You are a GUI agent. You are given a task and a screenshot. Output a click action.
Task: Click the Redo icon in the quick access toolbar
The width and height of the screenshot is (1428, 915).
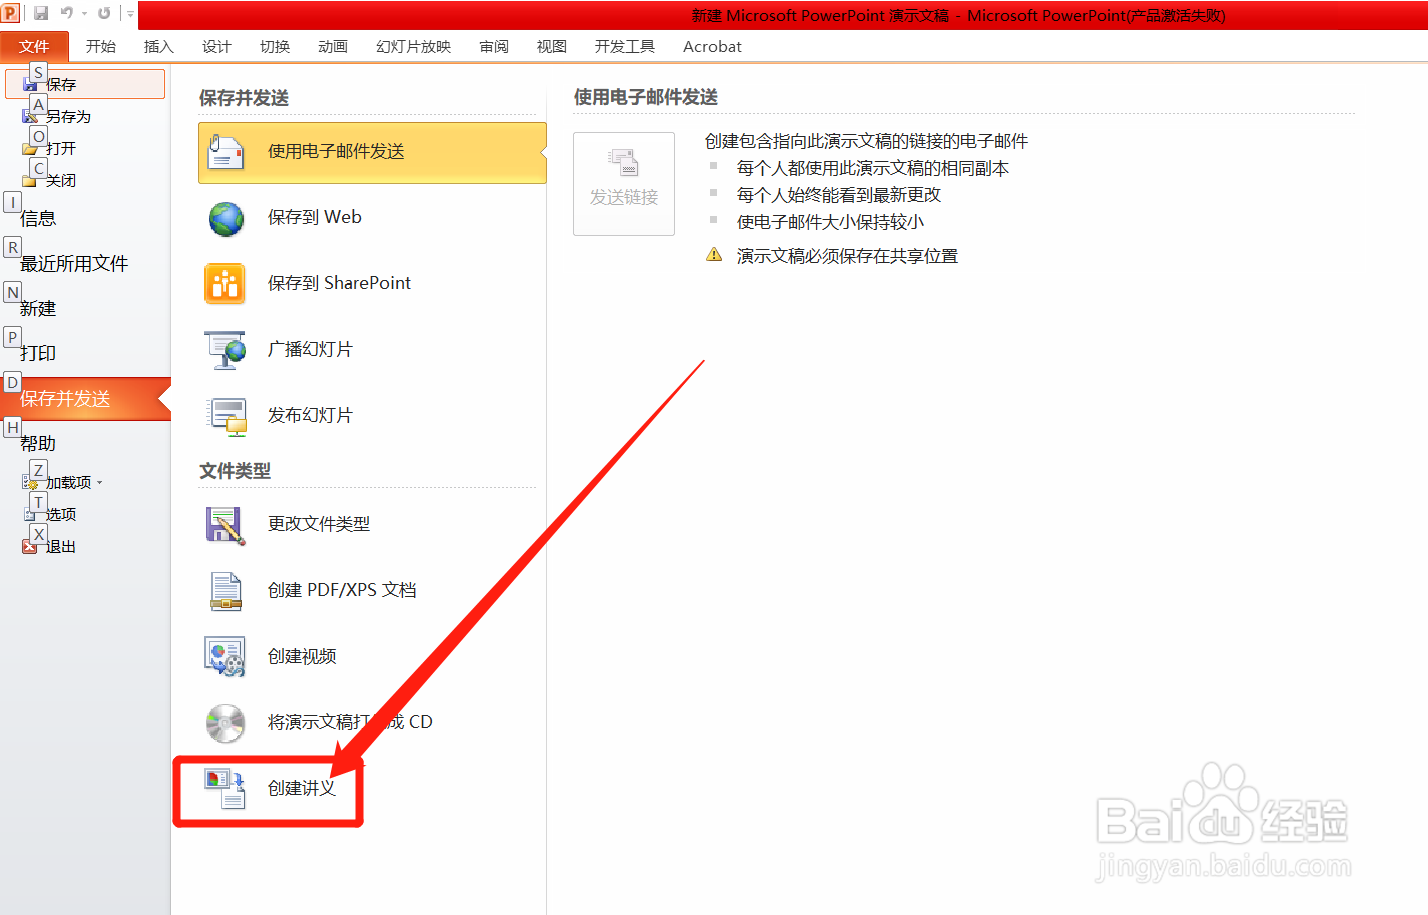click(x=104, y=13)
